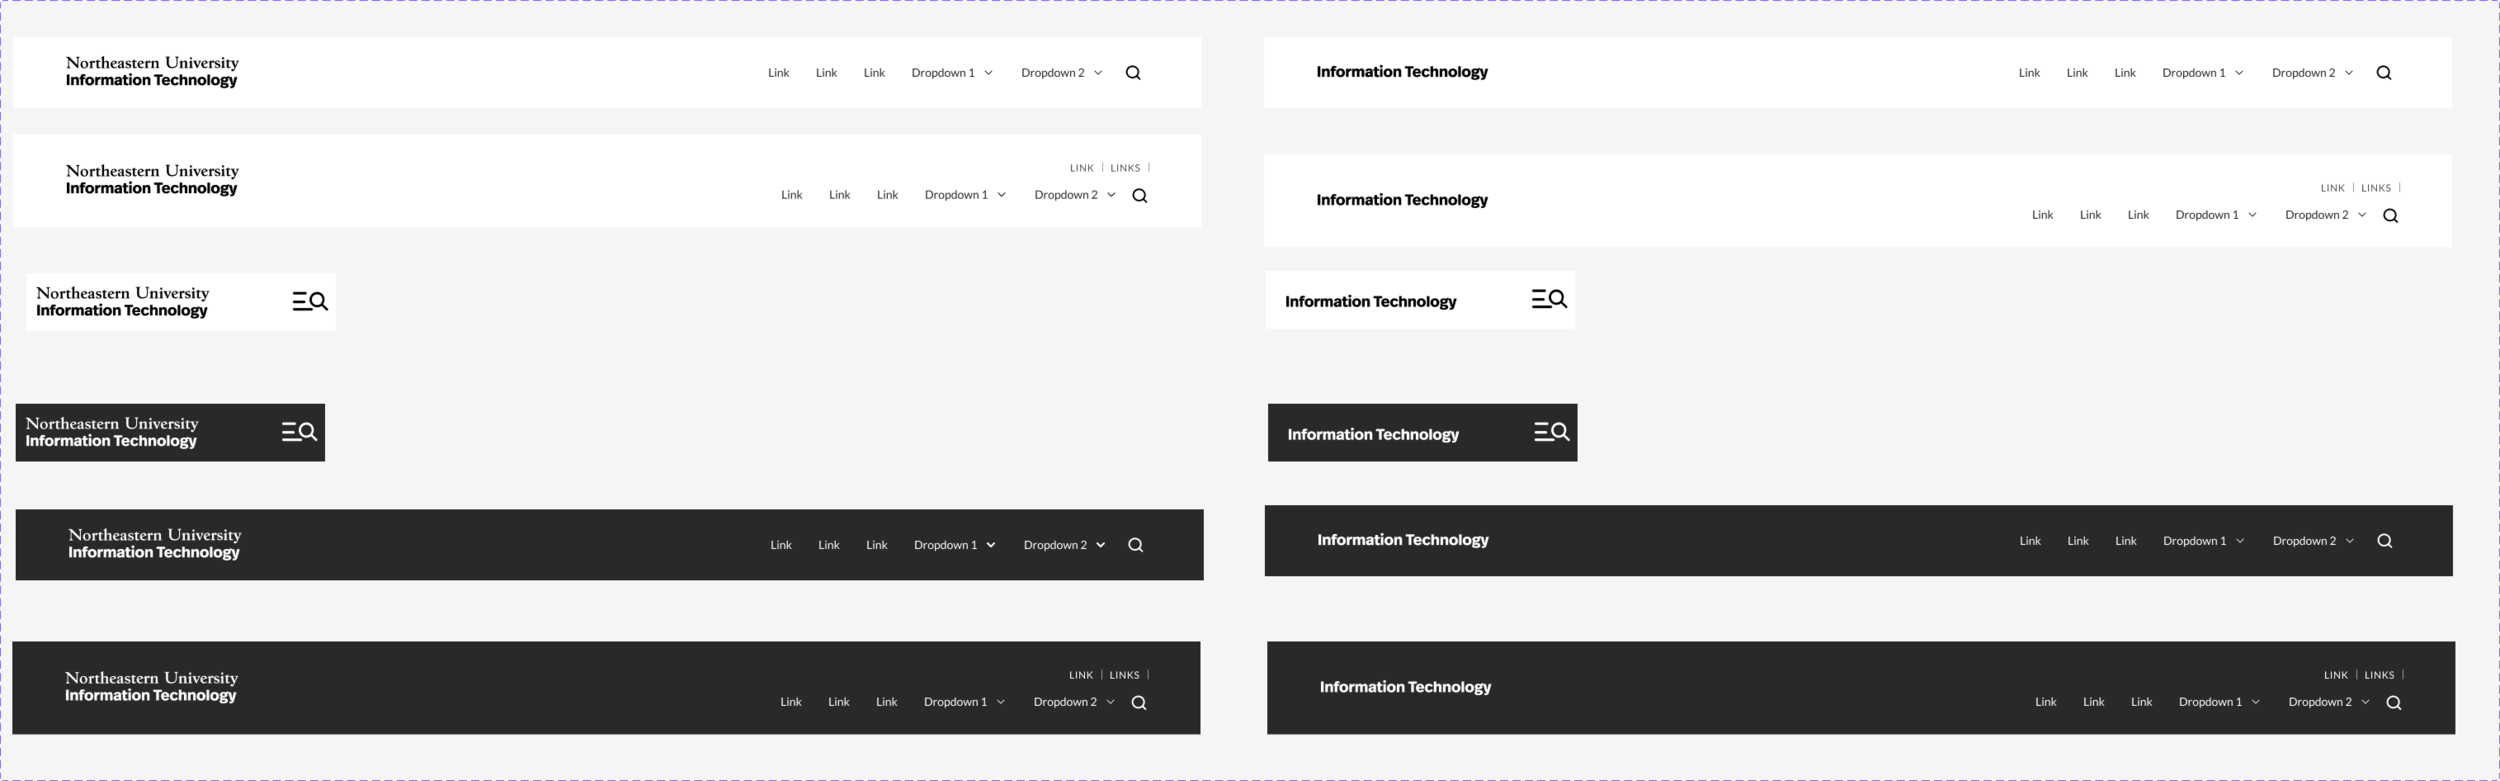The image size is (2500, 781).
Task: Expand Dropdown 1 in light IT-only header with utility links
Action: click(2216, 215)
